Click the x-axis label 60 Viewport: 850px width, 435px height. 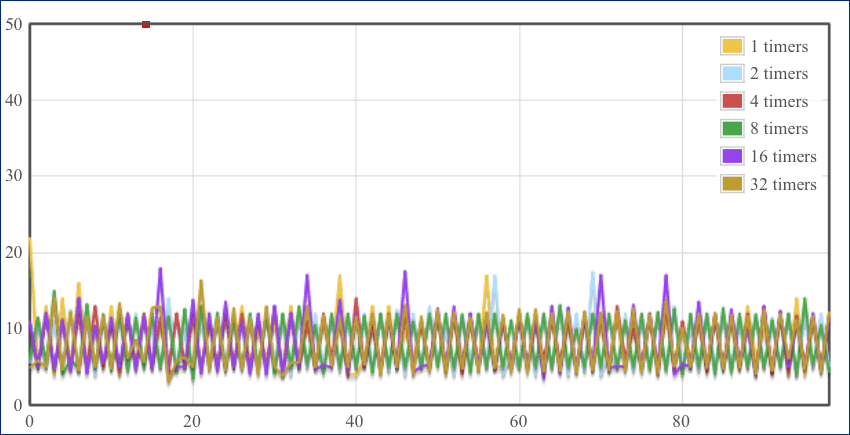(519, 421)
